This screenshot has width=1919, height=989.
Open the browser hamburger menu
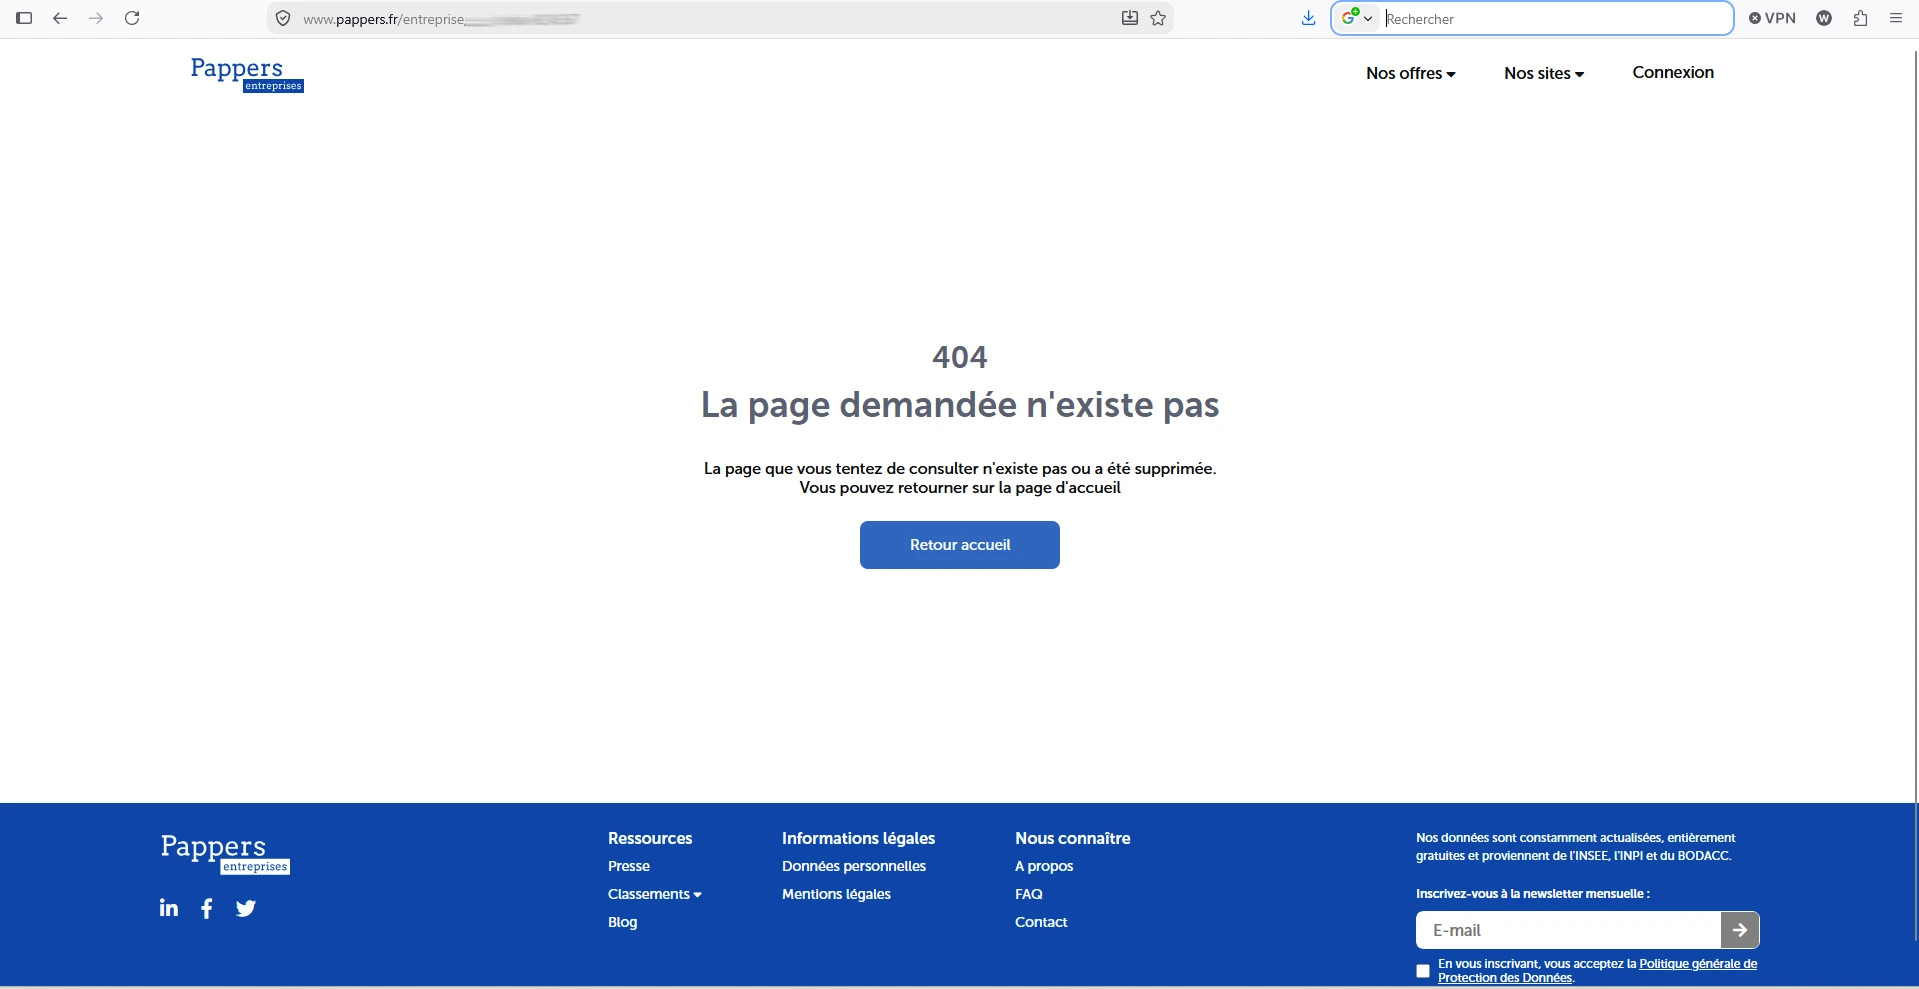1895,18
